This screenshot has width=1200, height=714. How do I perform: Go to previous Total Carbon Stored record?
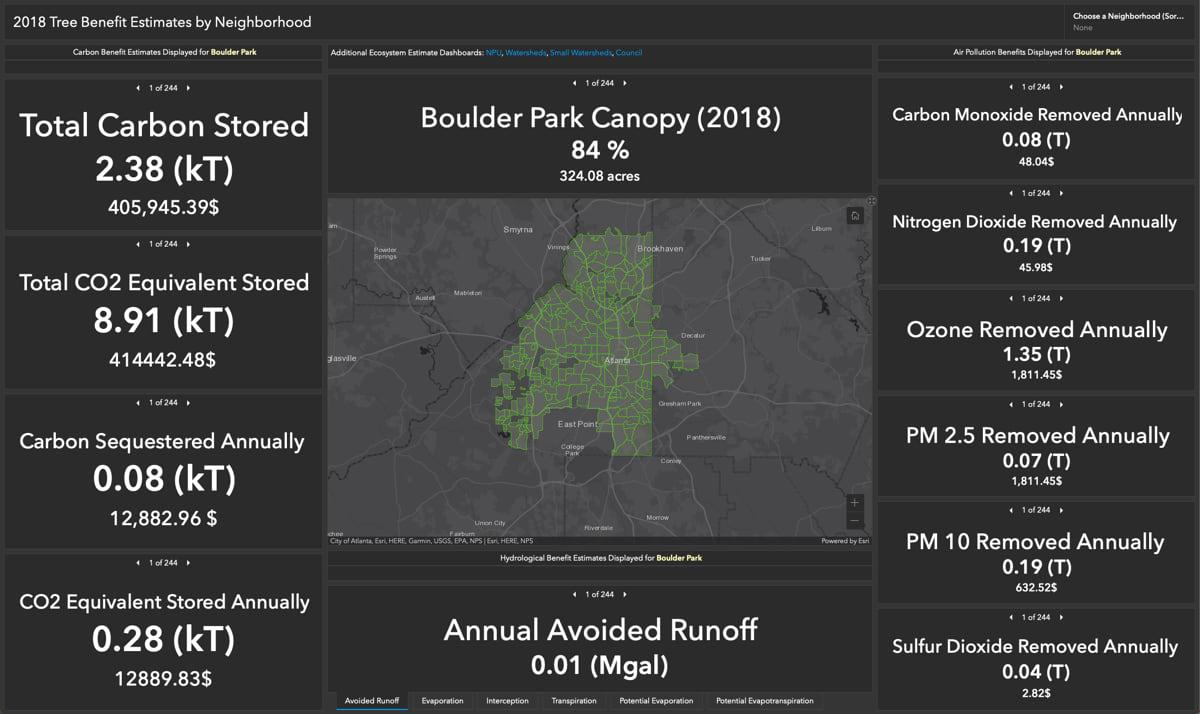point(140,88)
